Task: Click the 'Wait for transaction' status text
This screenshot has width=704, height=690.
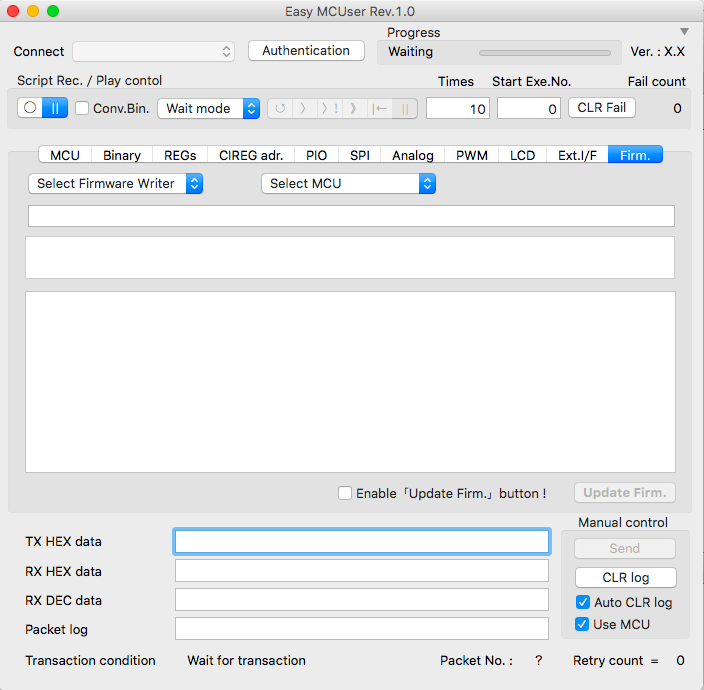Action: pos(246,660)
